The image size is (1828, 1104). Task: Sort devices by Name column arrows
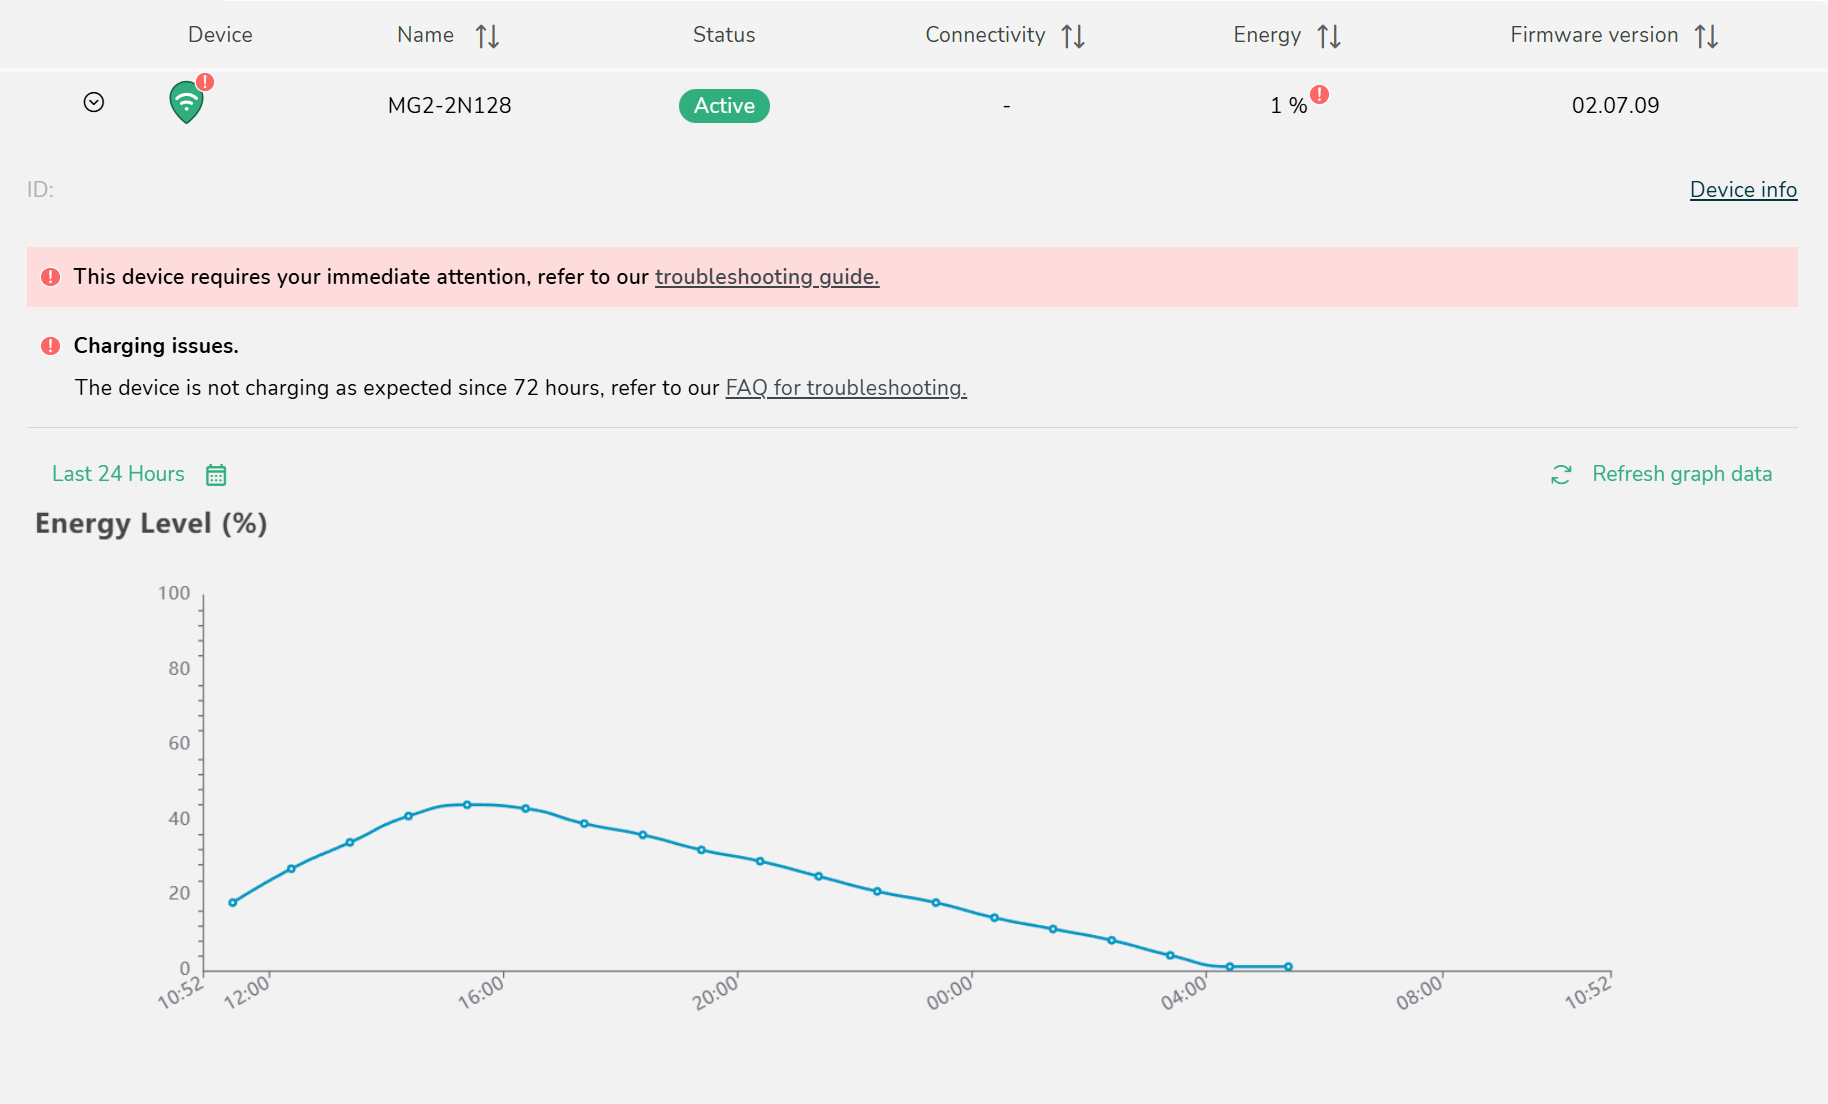click(487, 36)
